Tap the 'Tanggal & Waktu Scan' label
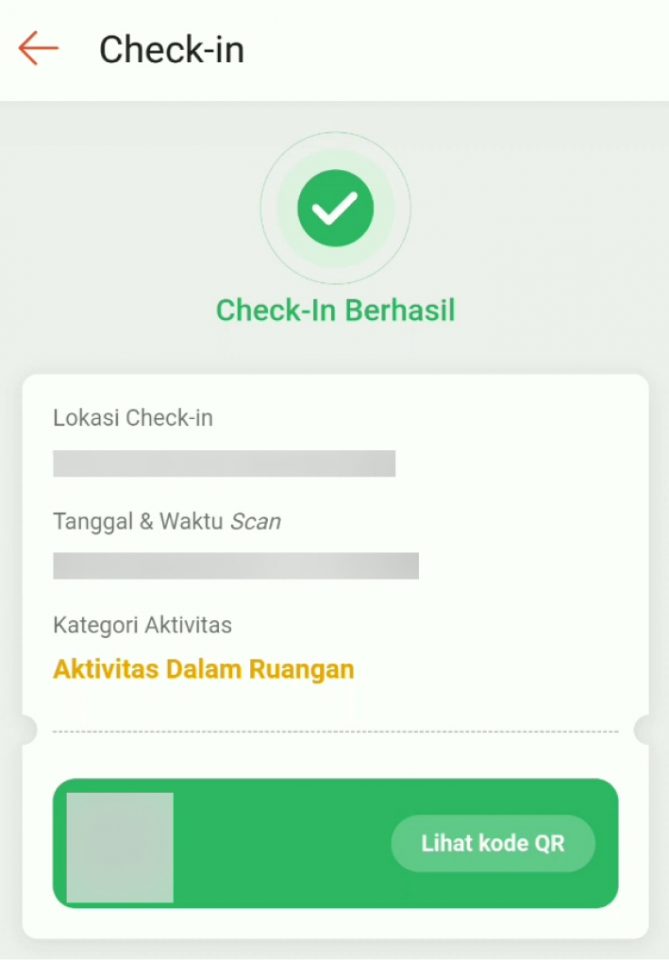This screenshot has height=960, width=669. pos(166,521)
